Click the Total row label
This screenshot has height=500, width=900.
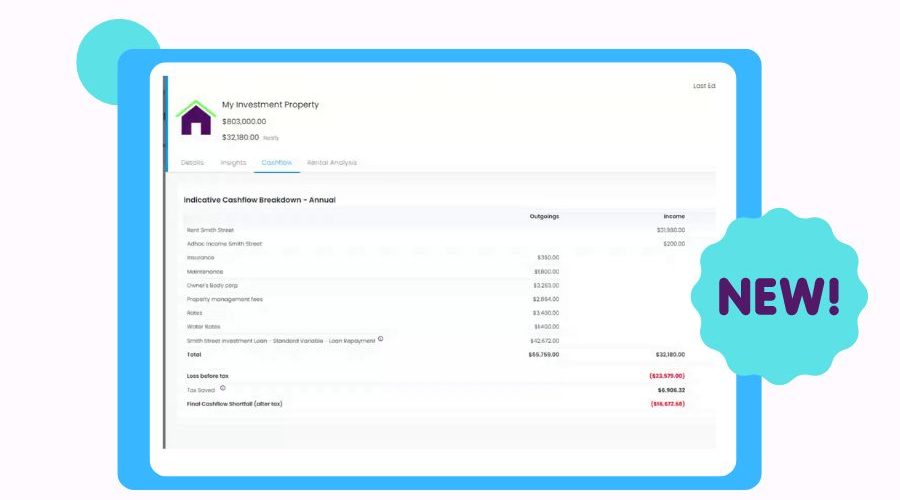[x=194, y=355]
